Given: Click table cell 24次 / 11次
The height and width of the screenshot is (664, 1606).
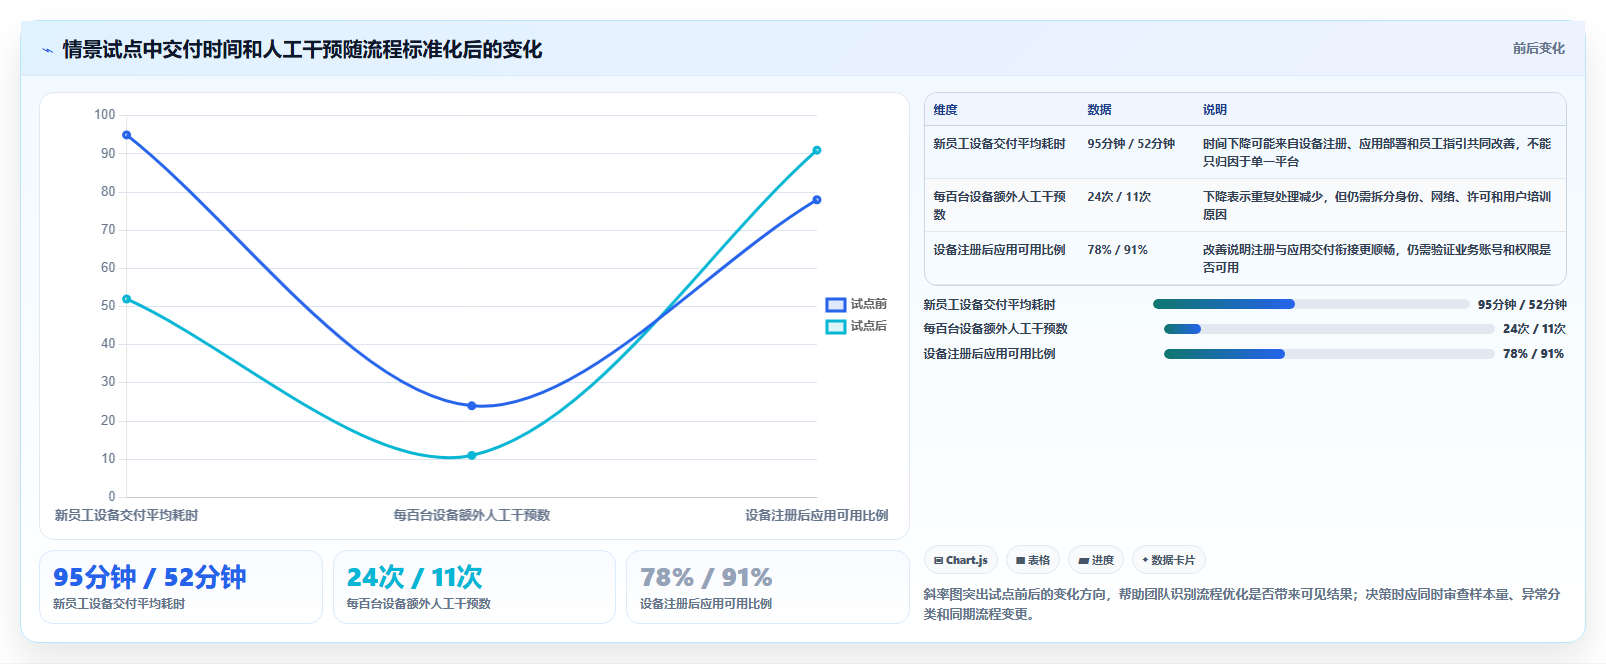Looking at the screenshot, I should (1119, 197).
